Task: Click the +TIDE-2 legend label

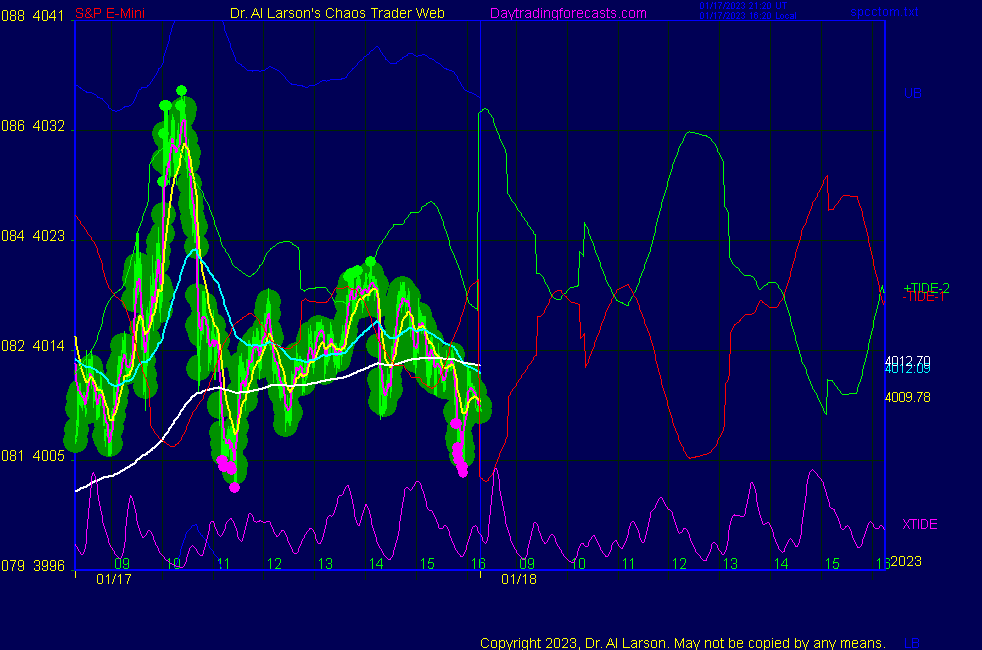Action: [926, 287]
